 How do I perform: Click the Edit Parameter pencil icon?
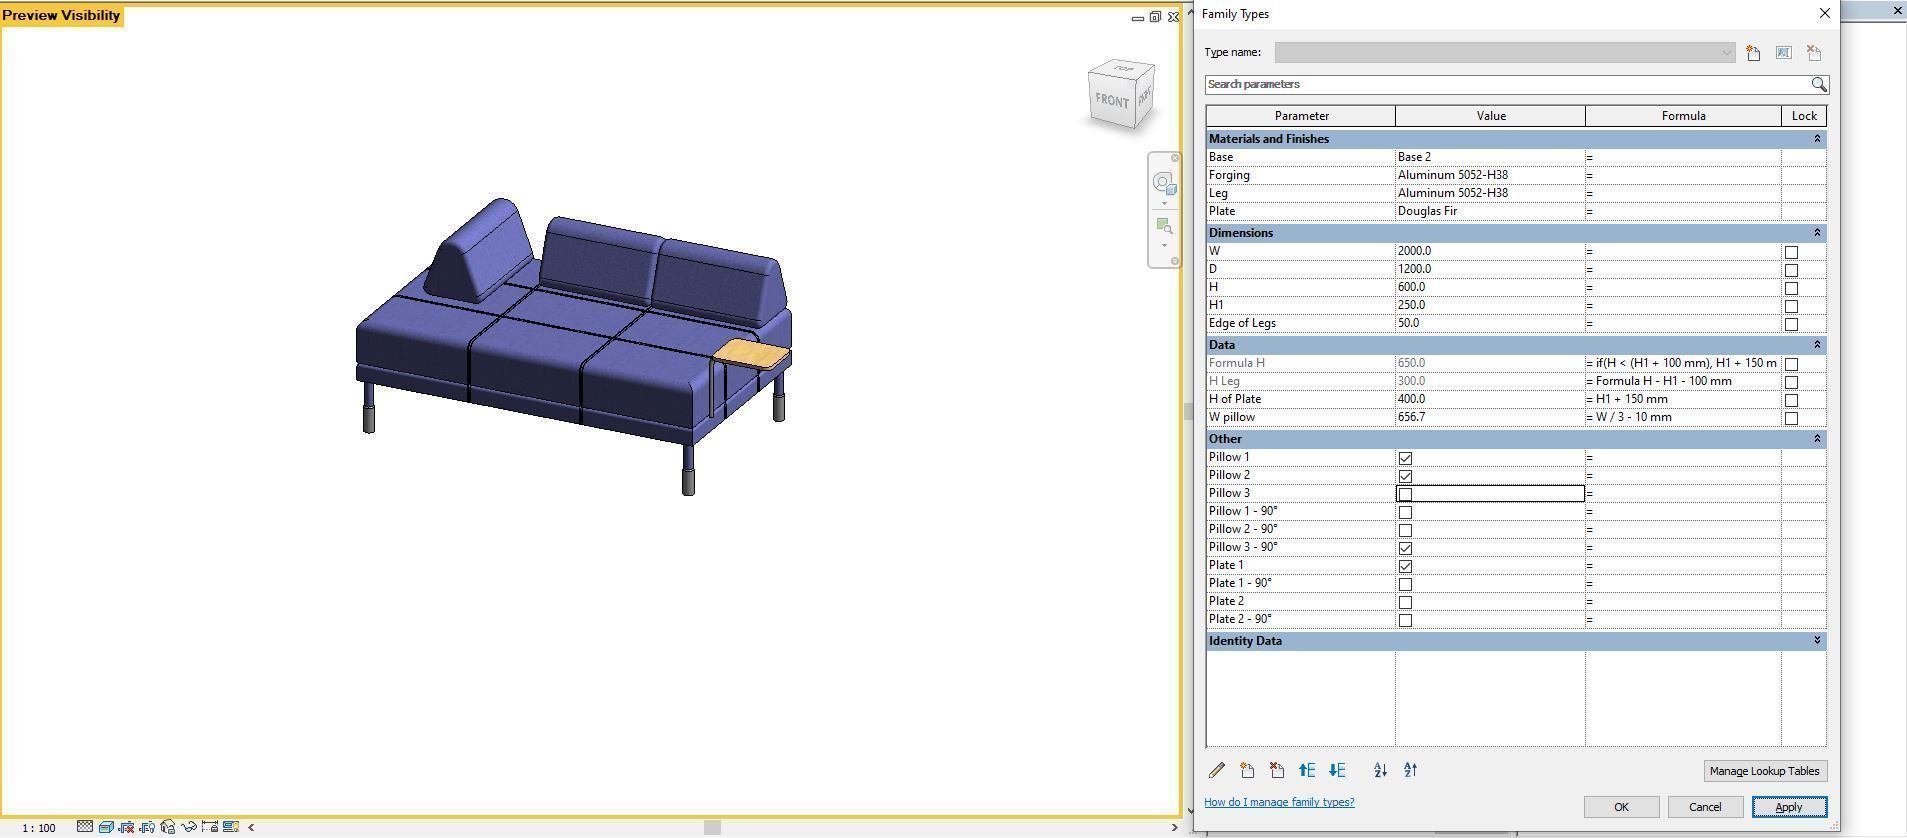click(1217, 770)
